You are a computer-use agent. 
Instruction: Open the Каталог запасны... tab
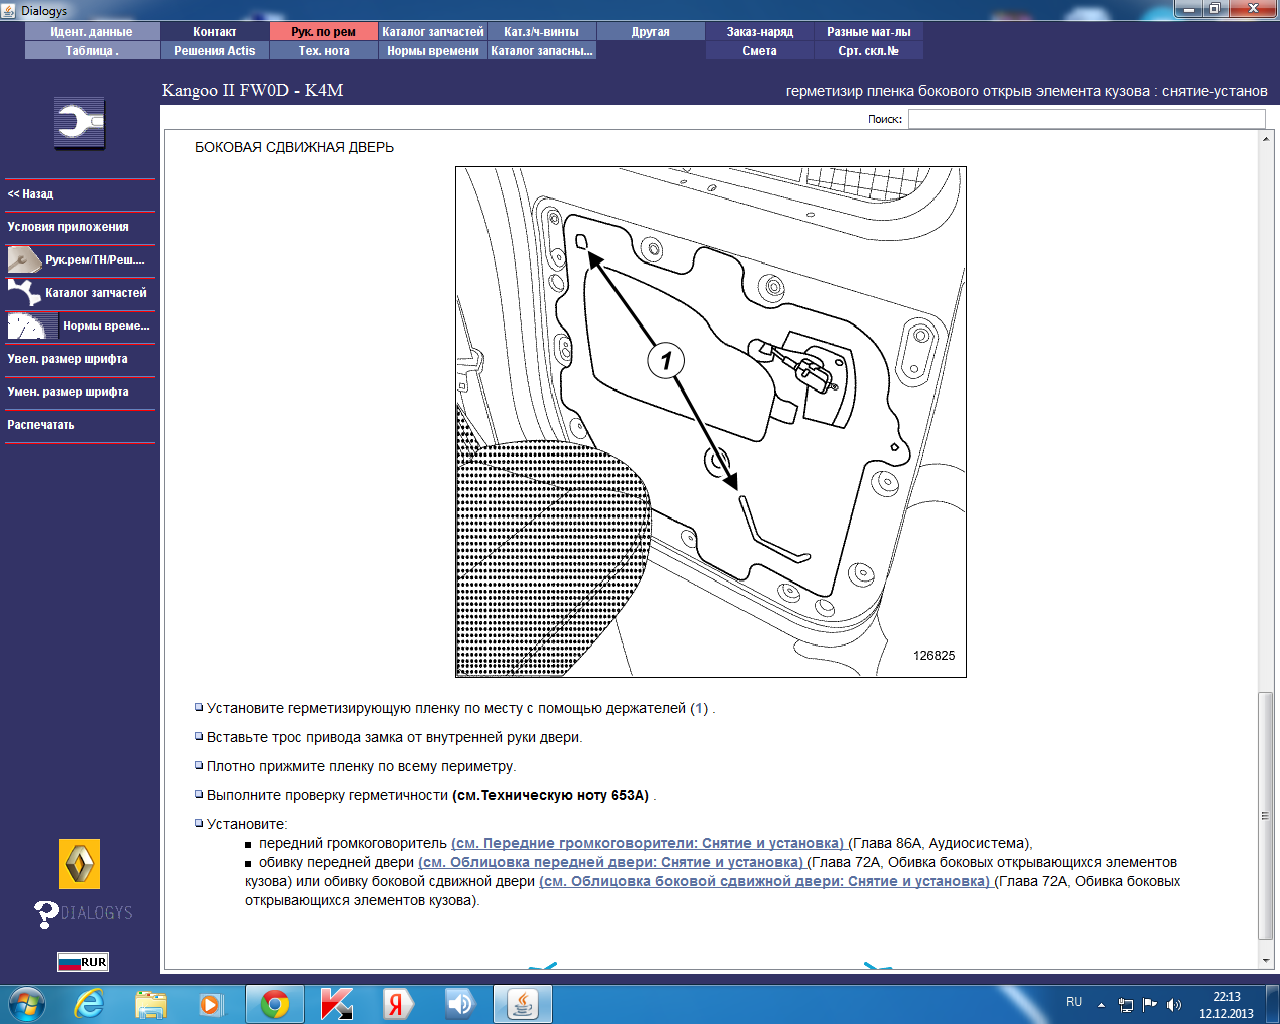(542, 51)
